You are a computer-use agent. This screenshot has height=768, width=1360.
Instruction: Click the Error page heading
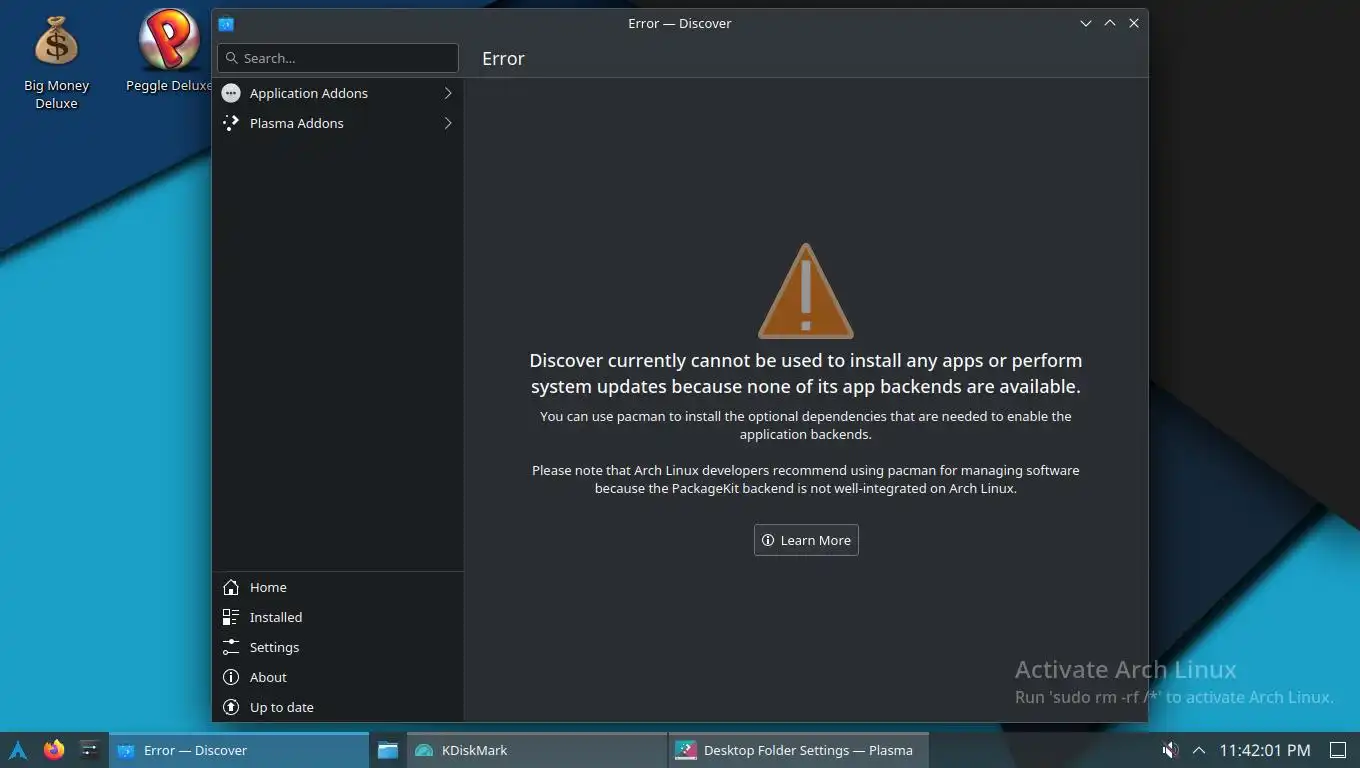(503, 58)
